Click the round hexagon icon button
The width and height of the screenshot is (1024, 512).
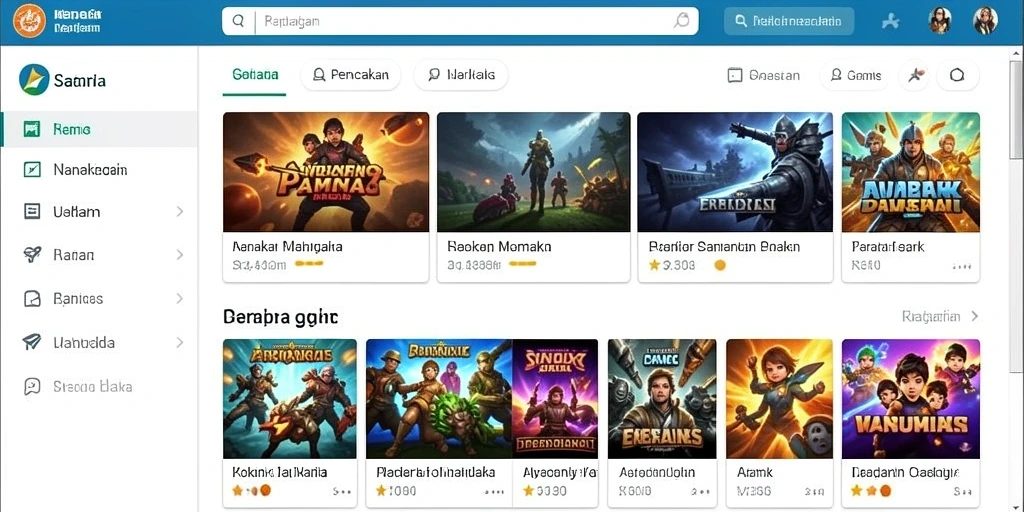[x=957, y=75]
